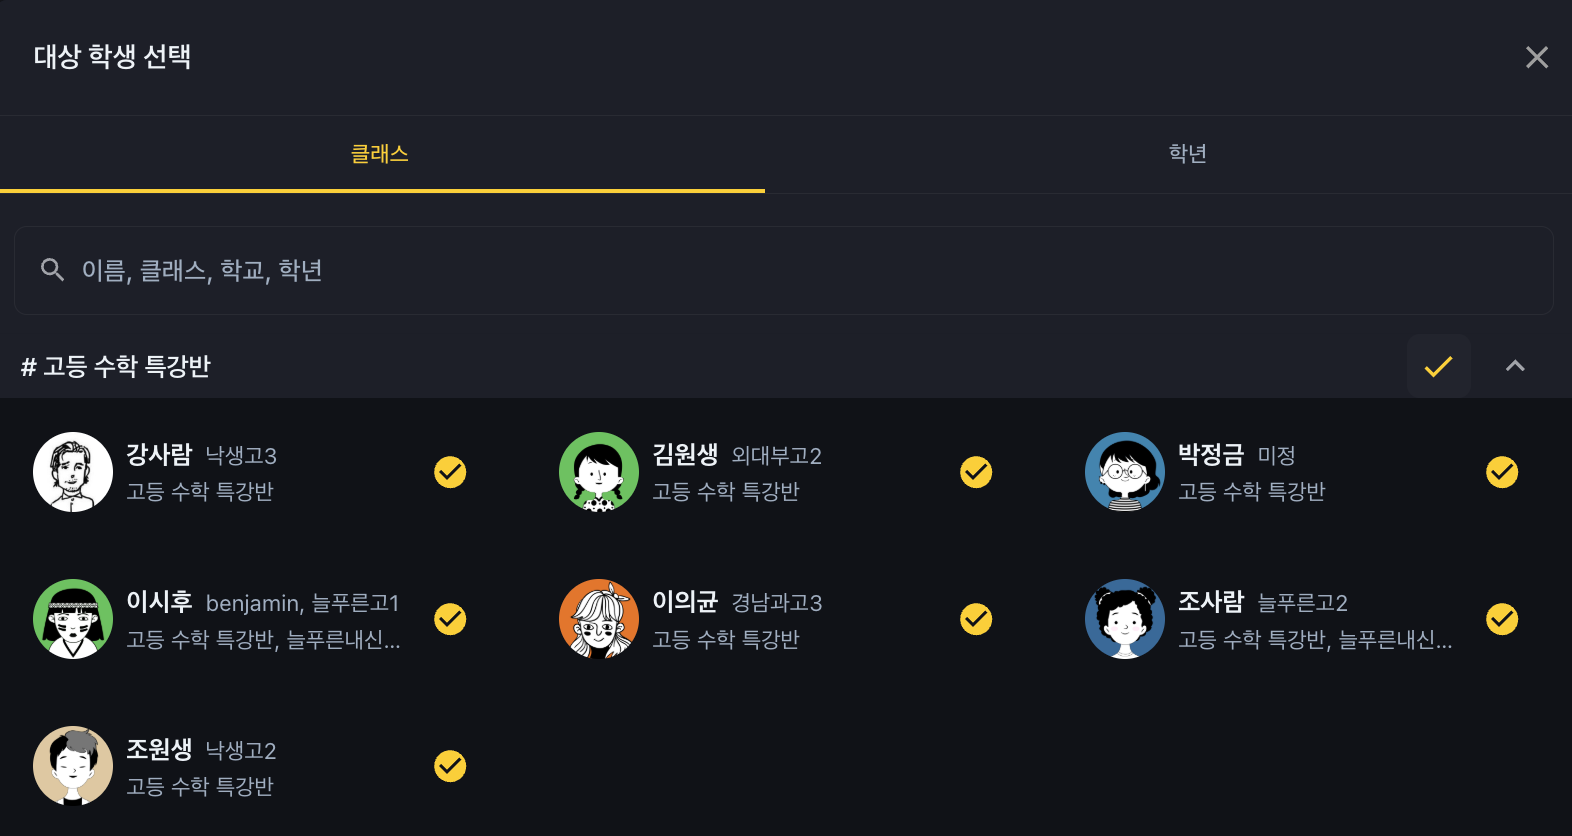
Task: Close the 대상 학생 선택 dialog
Action: (1537, 57)
